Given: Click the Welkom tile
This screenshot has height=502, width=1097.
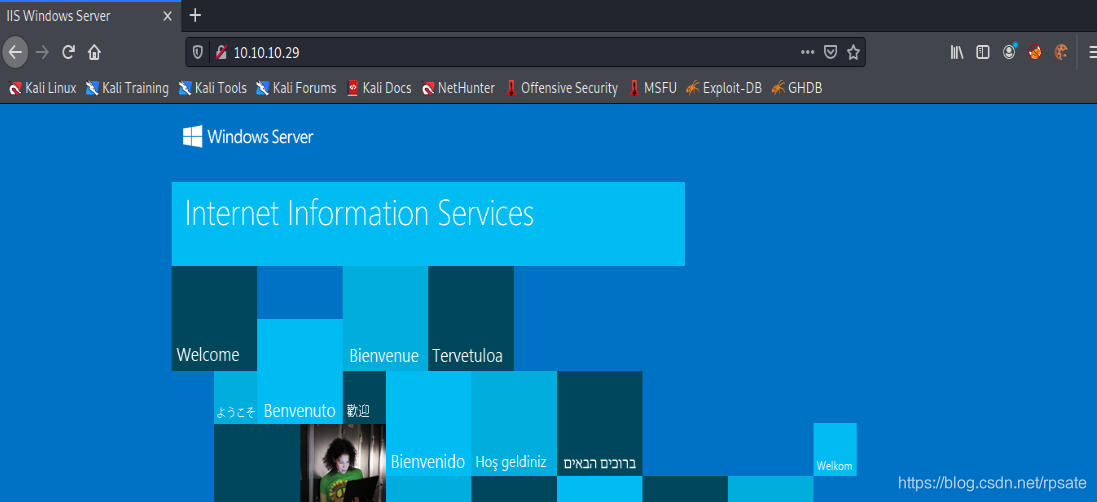Looking at the screenshot, I should pos(835,450).
